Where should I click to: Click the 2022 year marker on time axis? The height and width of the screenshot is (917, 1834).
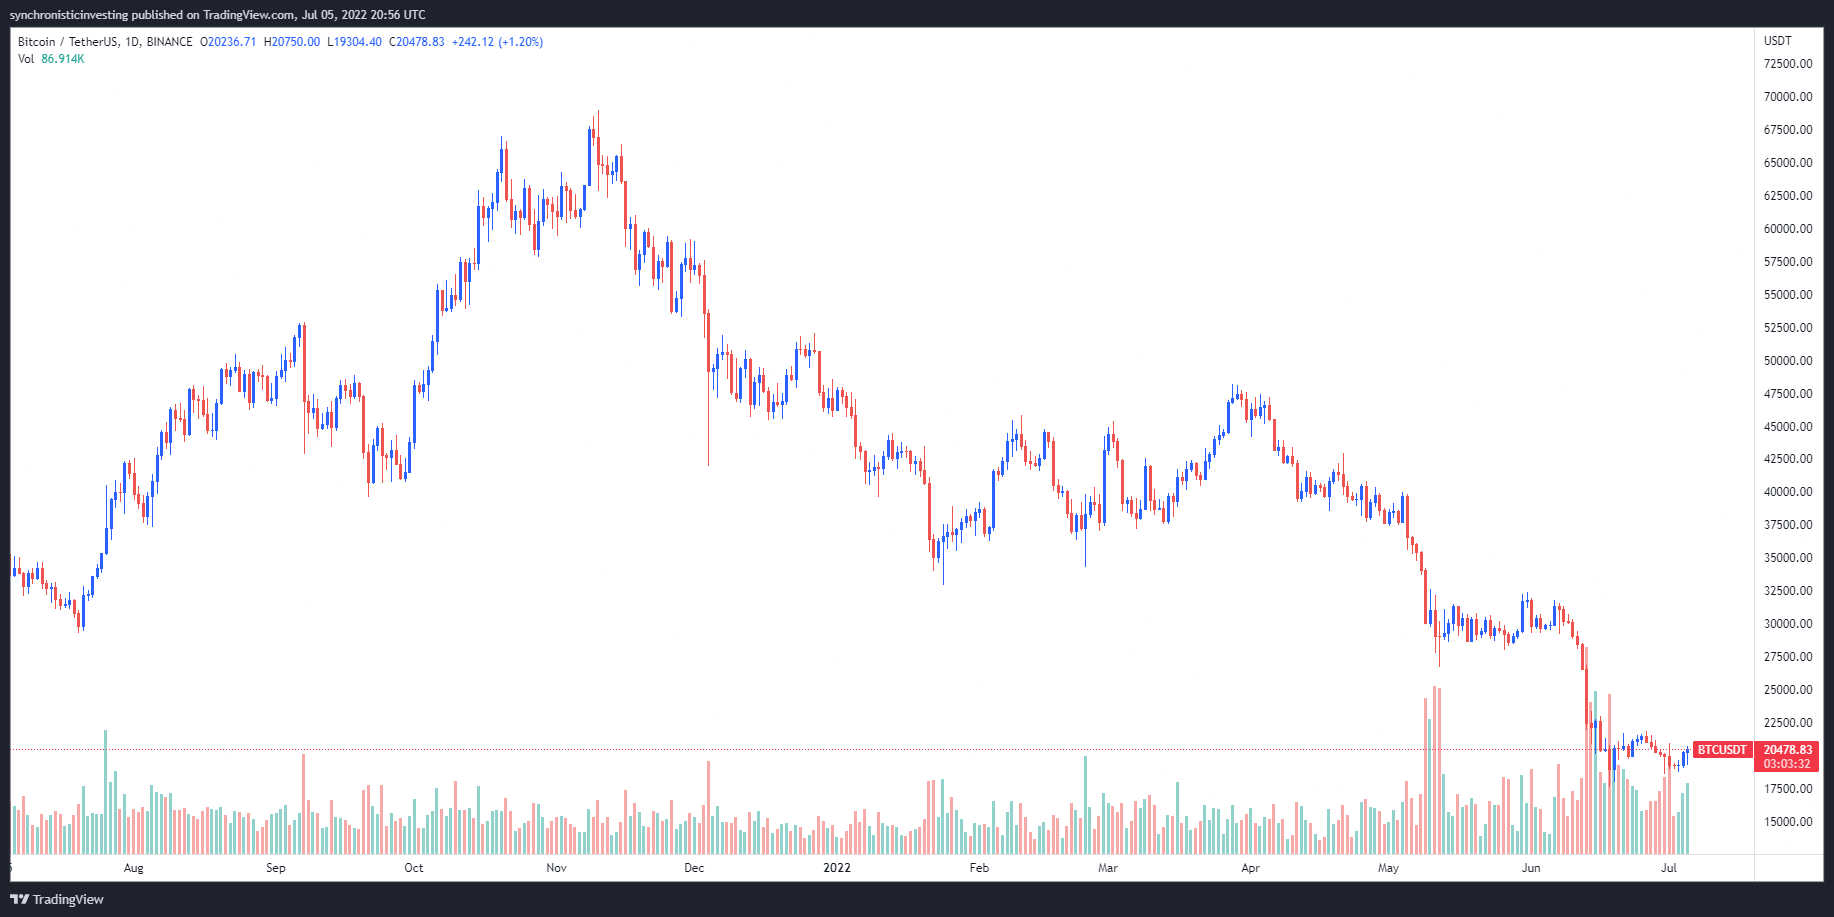(x=837, y=868)
